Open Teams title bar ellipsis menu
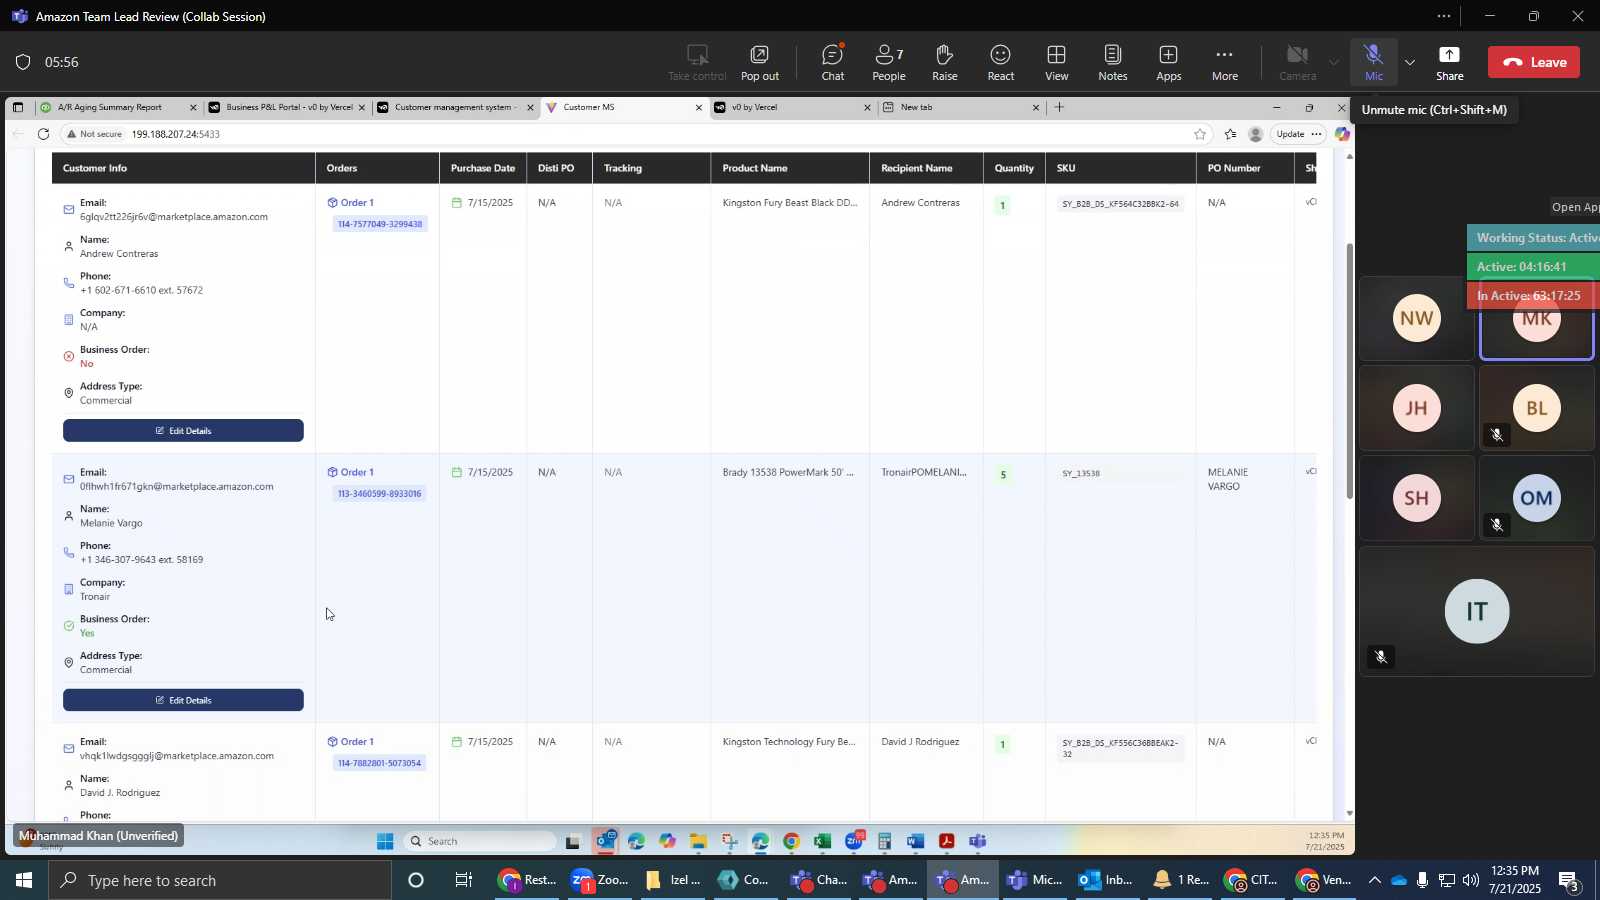The image size is (1600, 900). click(1444, 16)
